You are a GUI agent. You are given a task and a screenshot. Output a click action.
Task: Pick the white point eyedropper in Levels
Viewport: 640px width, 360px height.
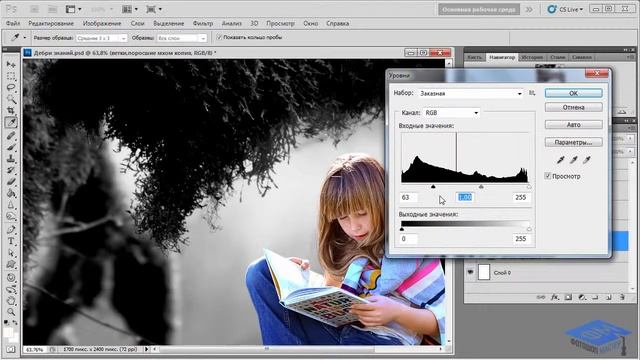[587, 160]
